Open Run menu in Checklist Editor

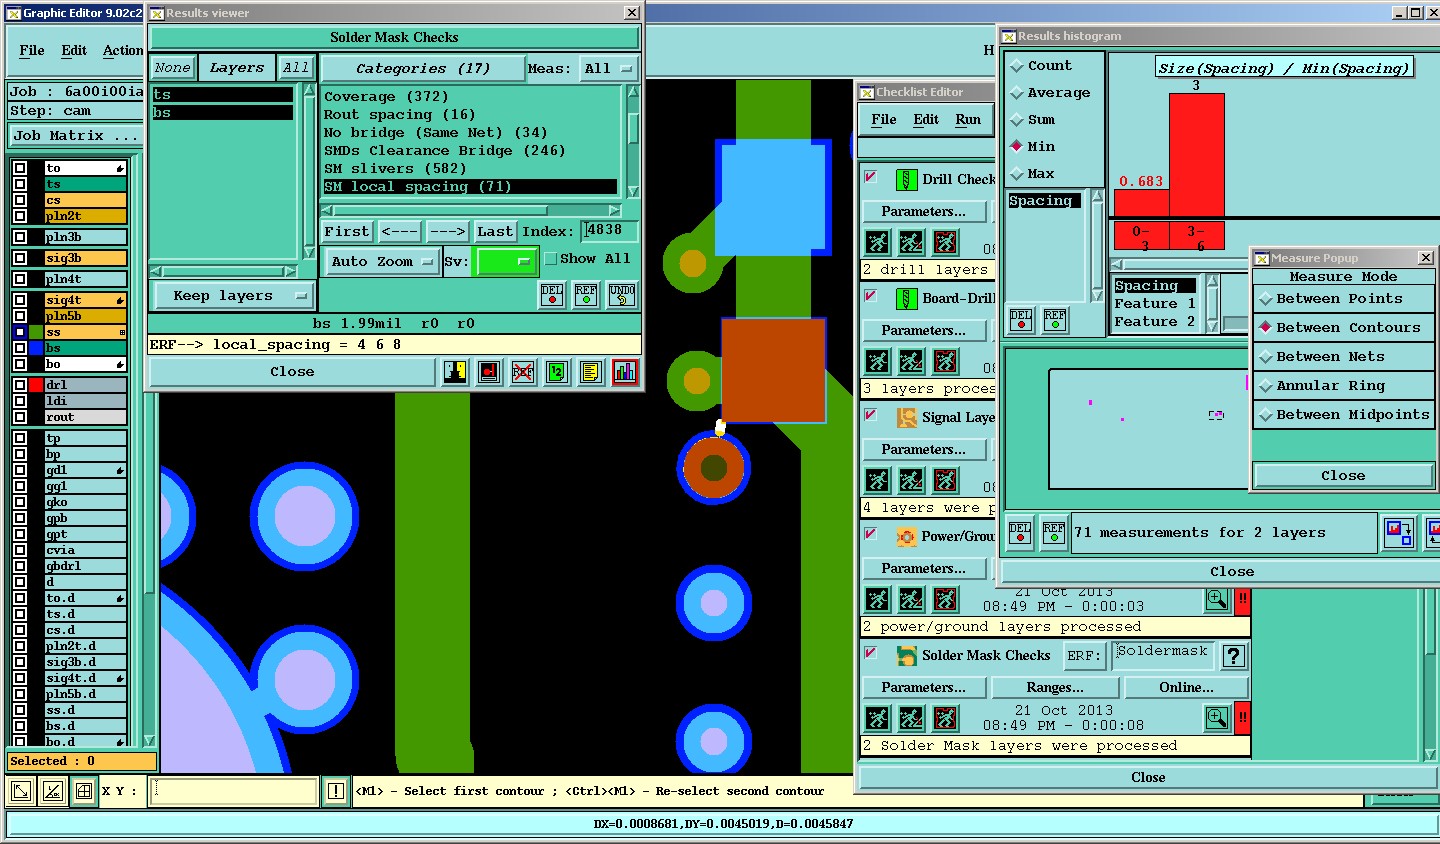pyautogui.click(x=968, y=119)
